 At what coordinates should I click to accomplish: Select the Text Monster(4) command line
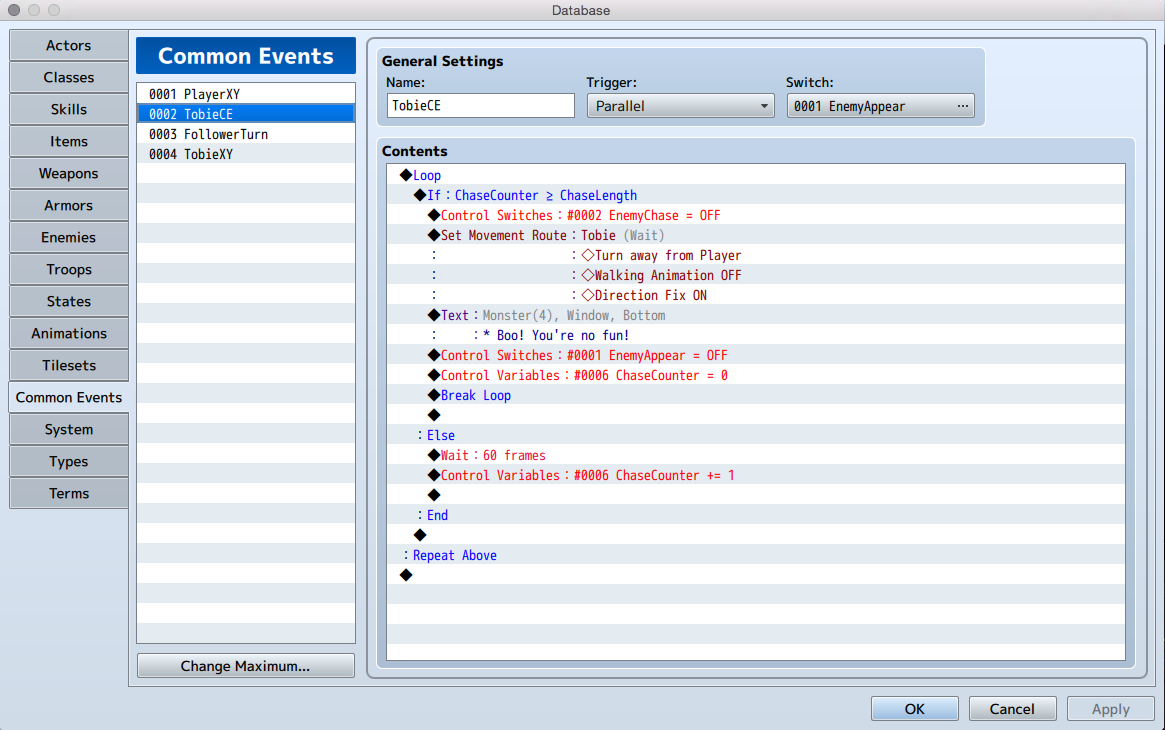pos(756,316)
